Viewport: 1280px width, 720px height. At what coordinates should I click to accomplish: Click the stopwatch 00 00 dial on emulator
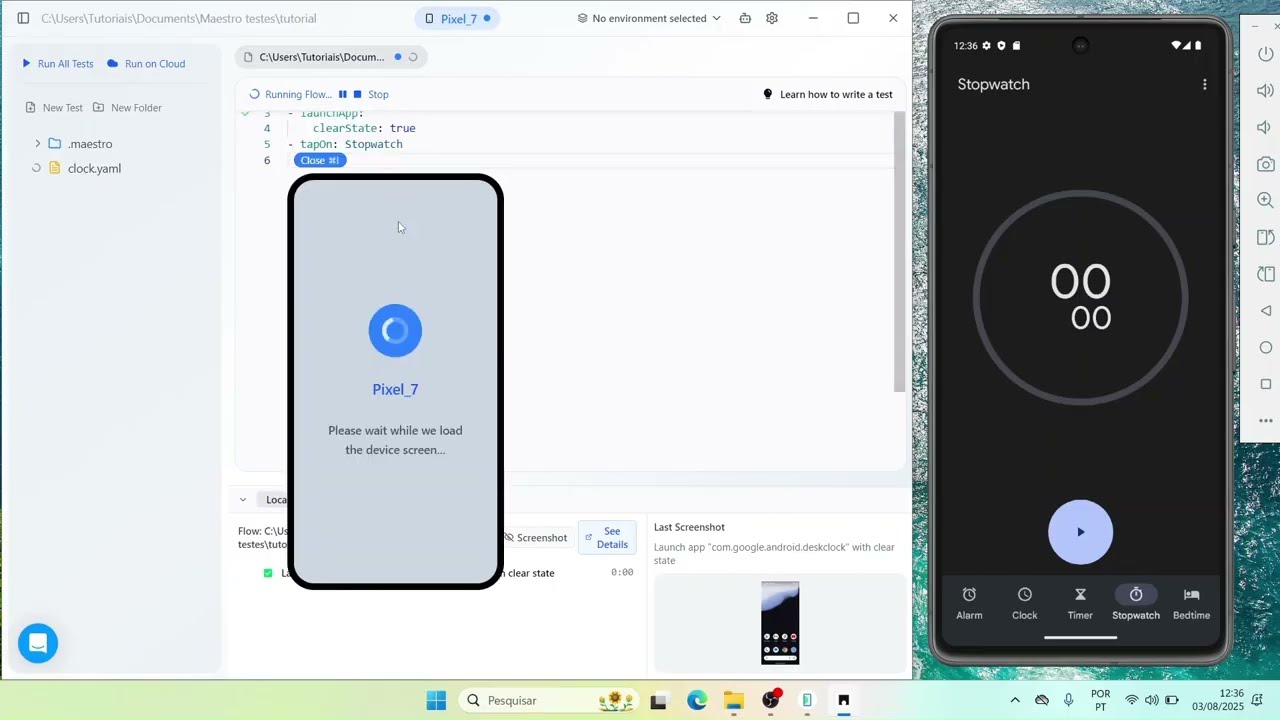point(1080,298)
